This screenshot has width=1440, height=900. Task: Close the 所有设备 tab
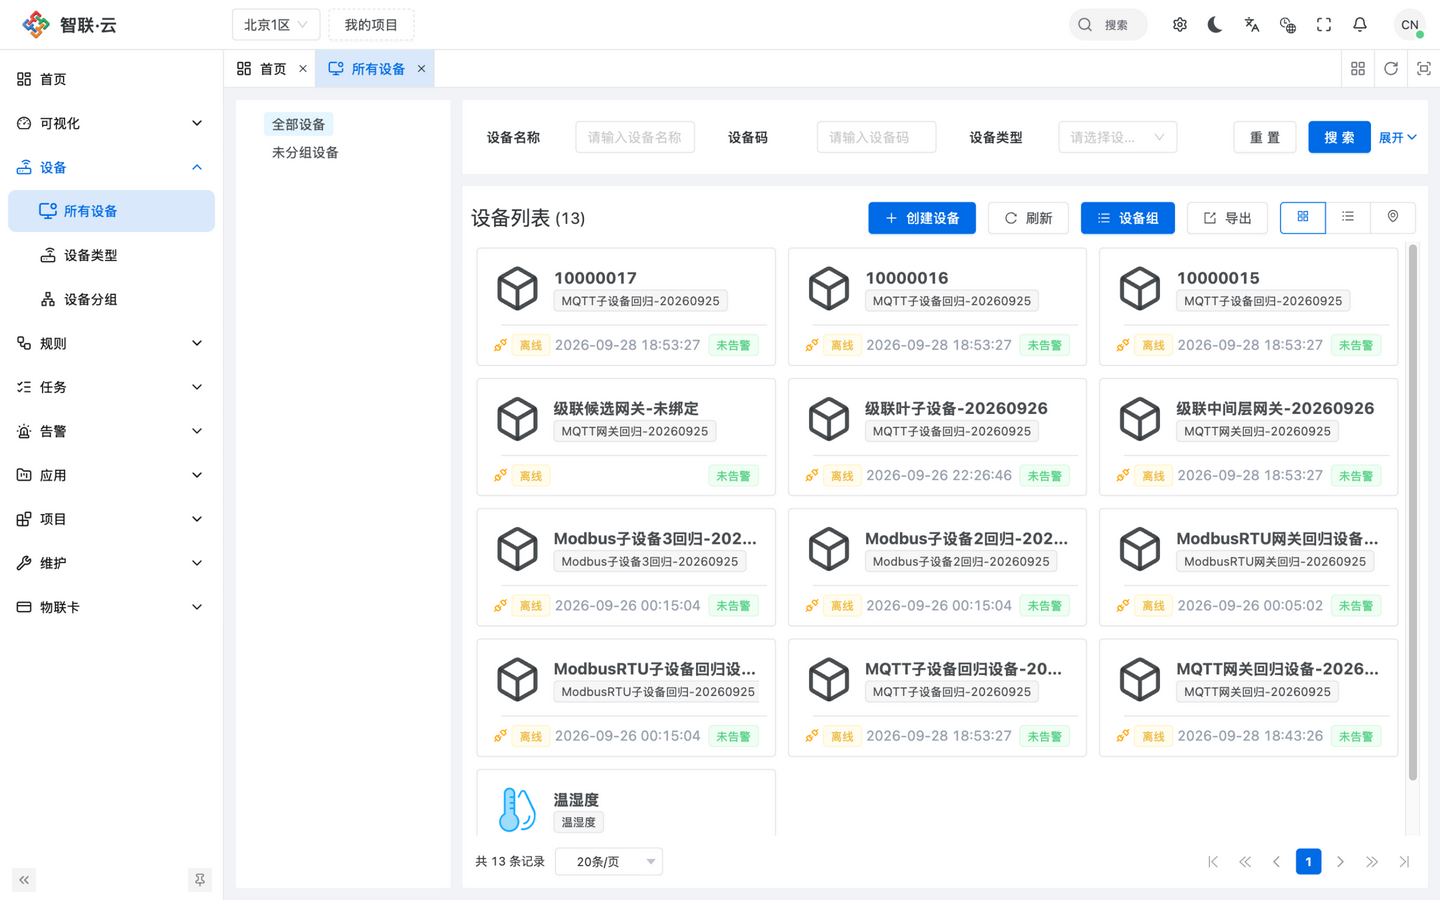pyautogui.click(x=422, y=69)
